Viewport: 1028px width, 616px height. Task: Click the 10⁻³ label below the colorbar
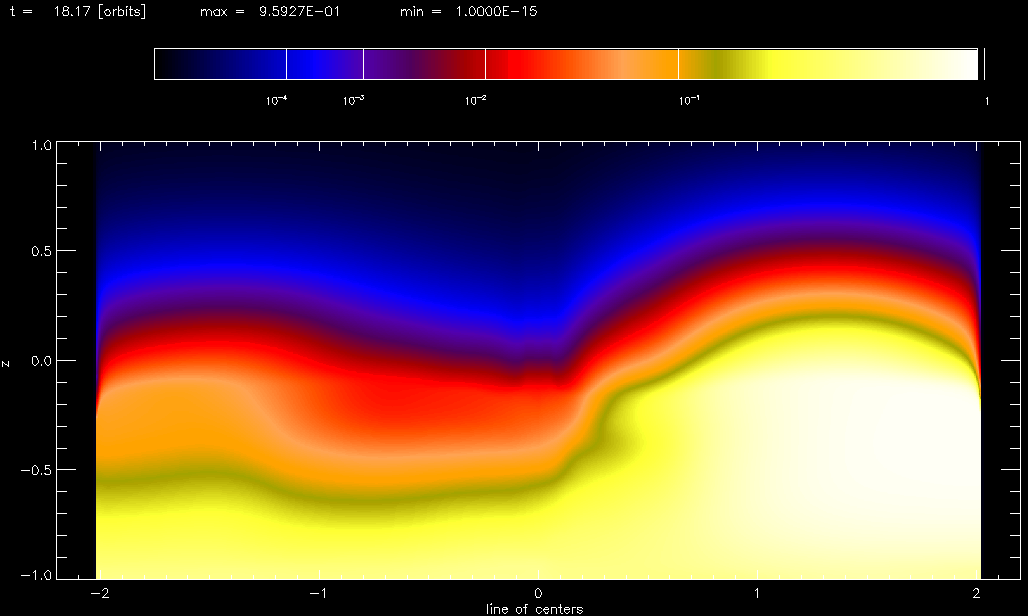pyautogui.click(x=352, y=100)
